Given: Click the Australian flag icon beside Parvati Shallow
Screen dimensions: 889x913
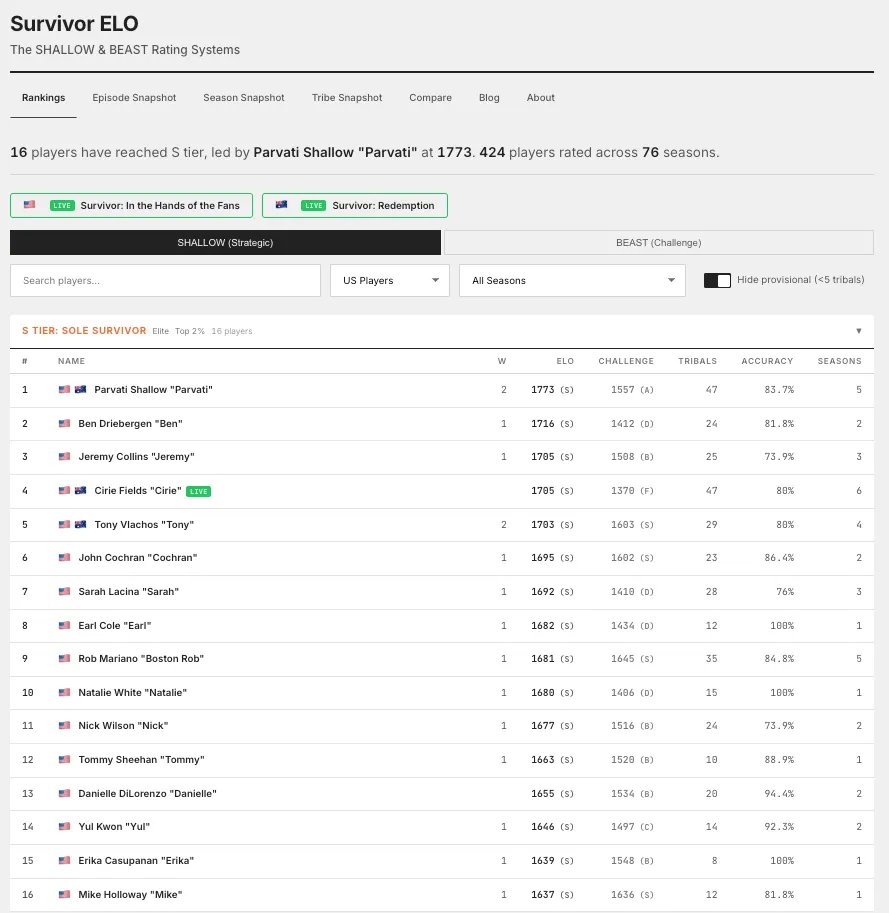Looking at the screenshot, I should click(80, 390).
